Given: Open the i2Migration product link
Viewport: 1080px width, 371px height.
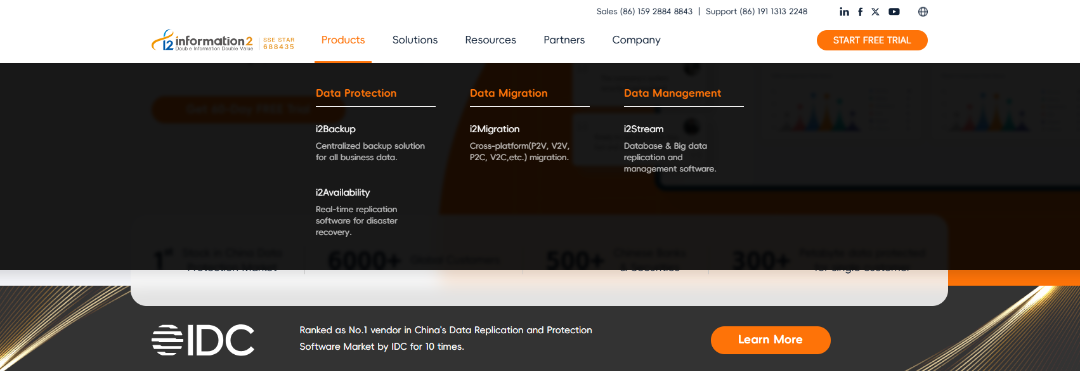Looking at the screenshot, I should coord(495,129).
